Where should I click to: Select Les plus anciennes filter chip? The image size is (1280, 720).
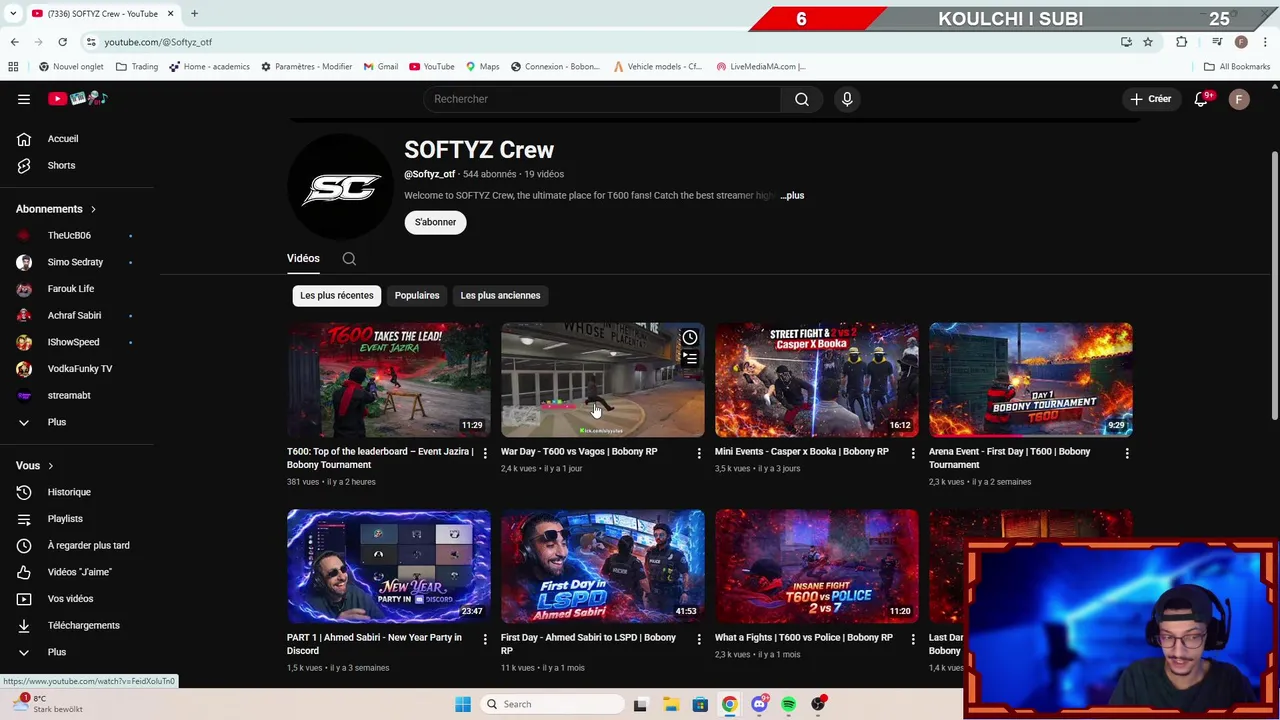tap(500, 296)
